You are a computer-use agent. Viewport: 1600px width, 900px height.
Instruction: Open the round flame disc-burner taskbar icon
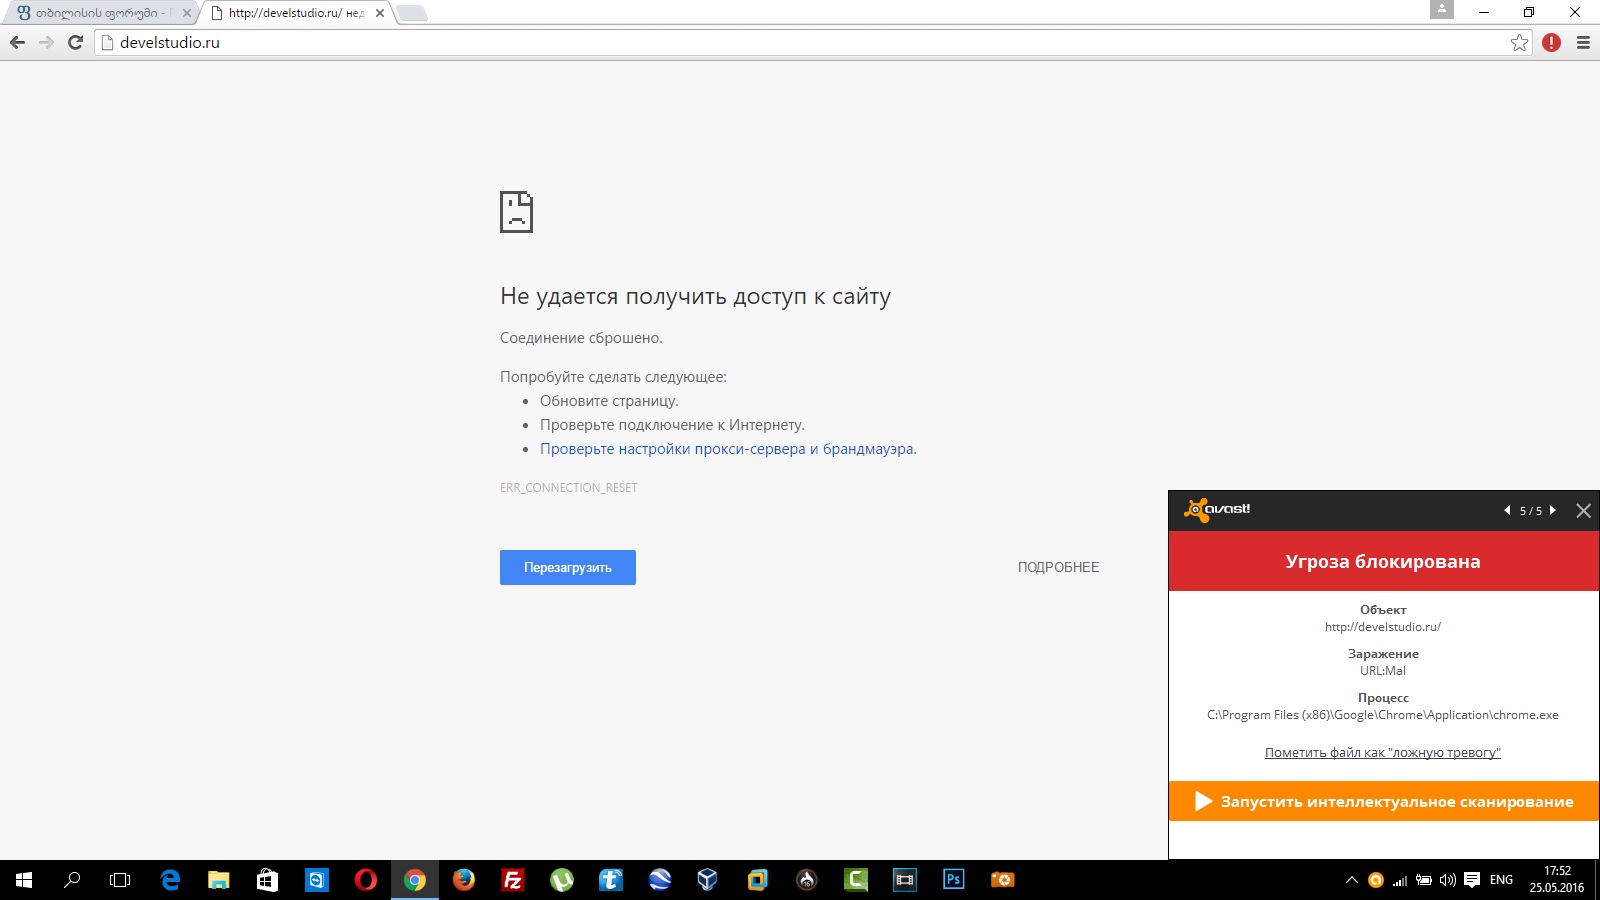pos(807,880)
